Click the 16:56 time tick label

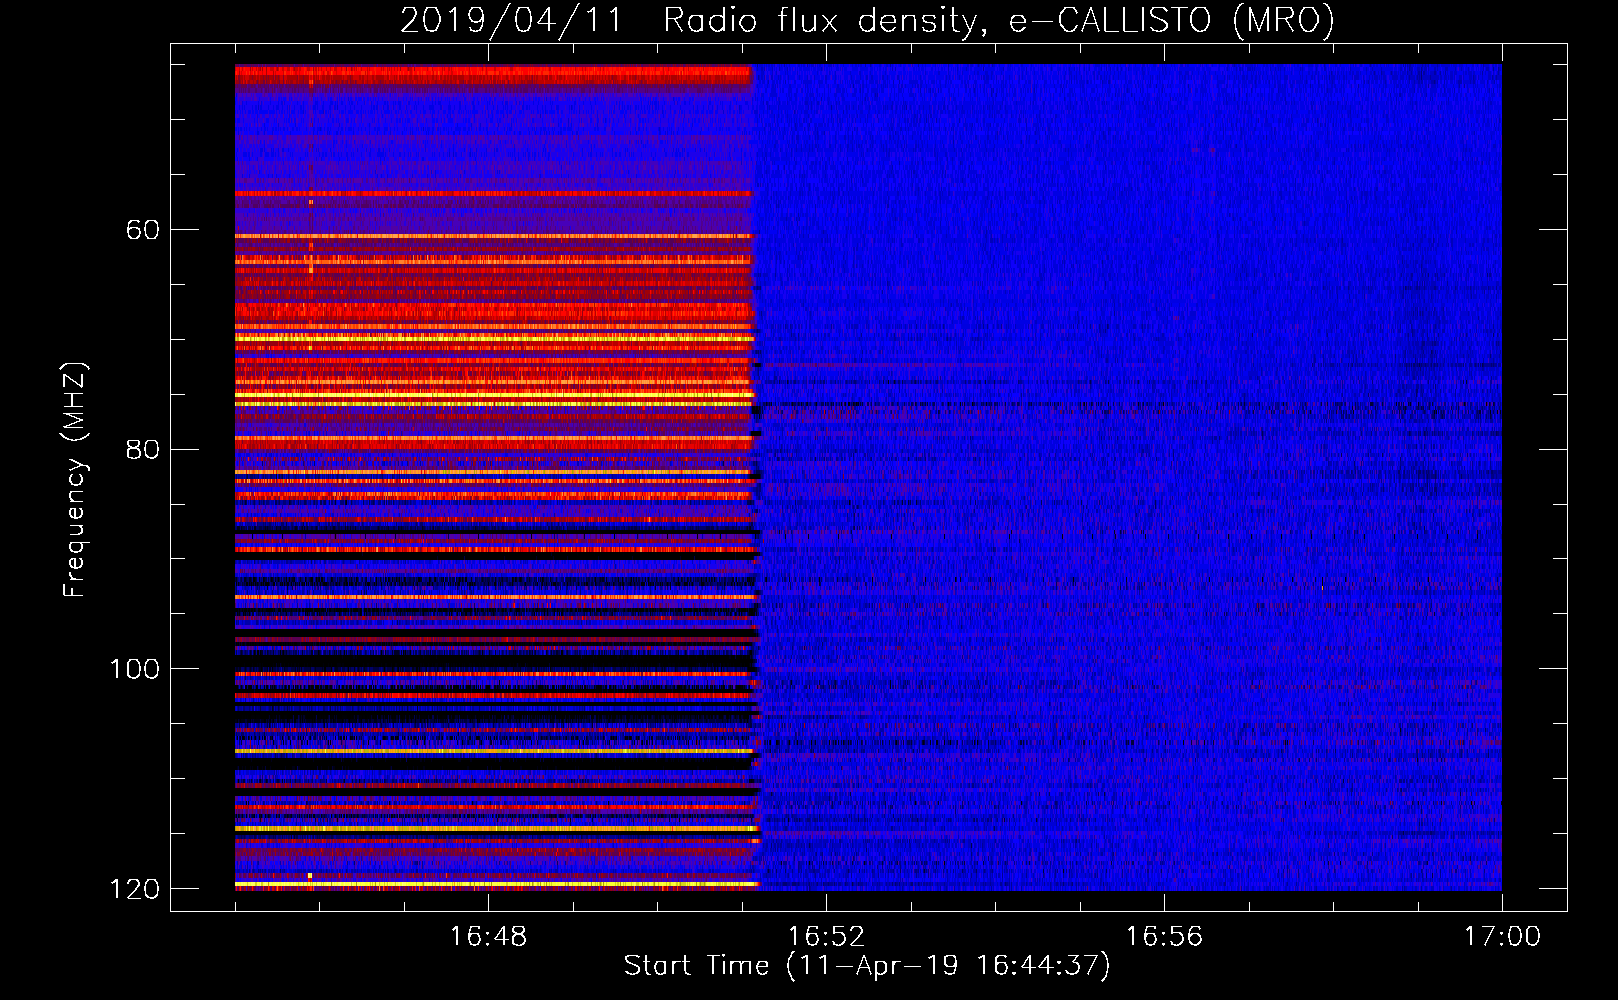[1164, 937]
